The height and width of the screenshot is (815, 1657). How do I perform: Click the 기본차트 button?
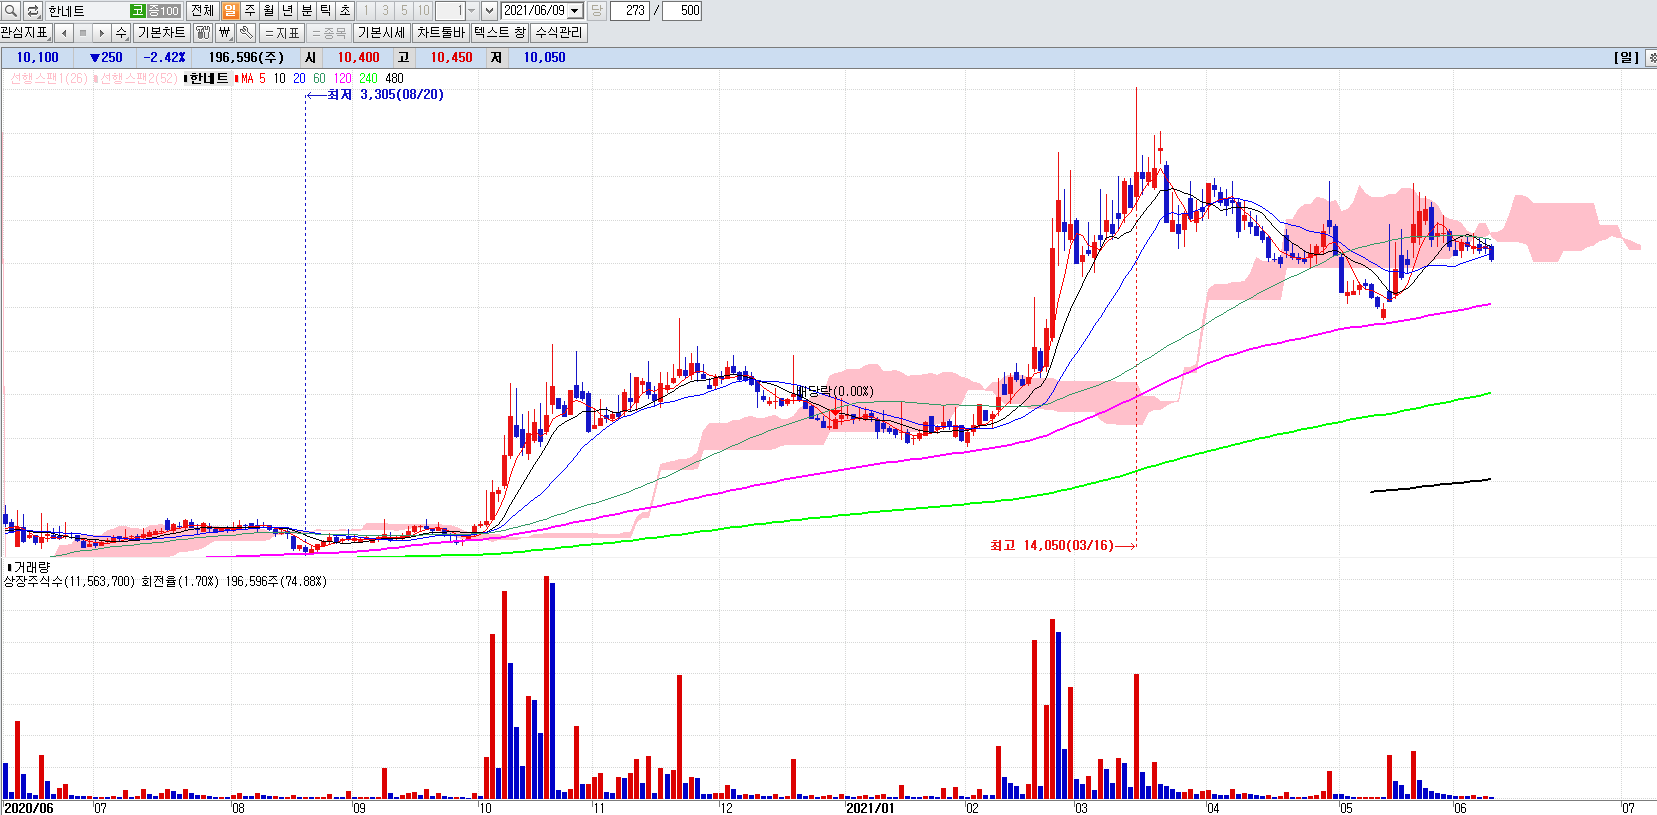click(x=161, y=33)
